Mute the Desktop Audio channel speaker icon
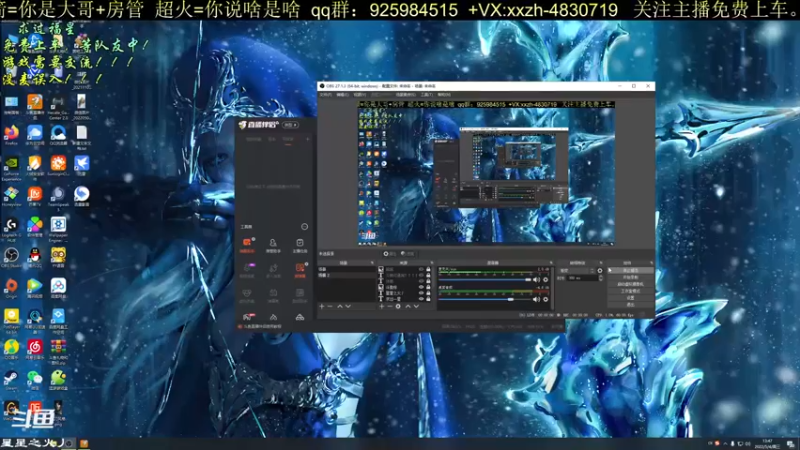Image resolution: width=800 pixels, height=450 pixels. point(536,299)
